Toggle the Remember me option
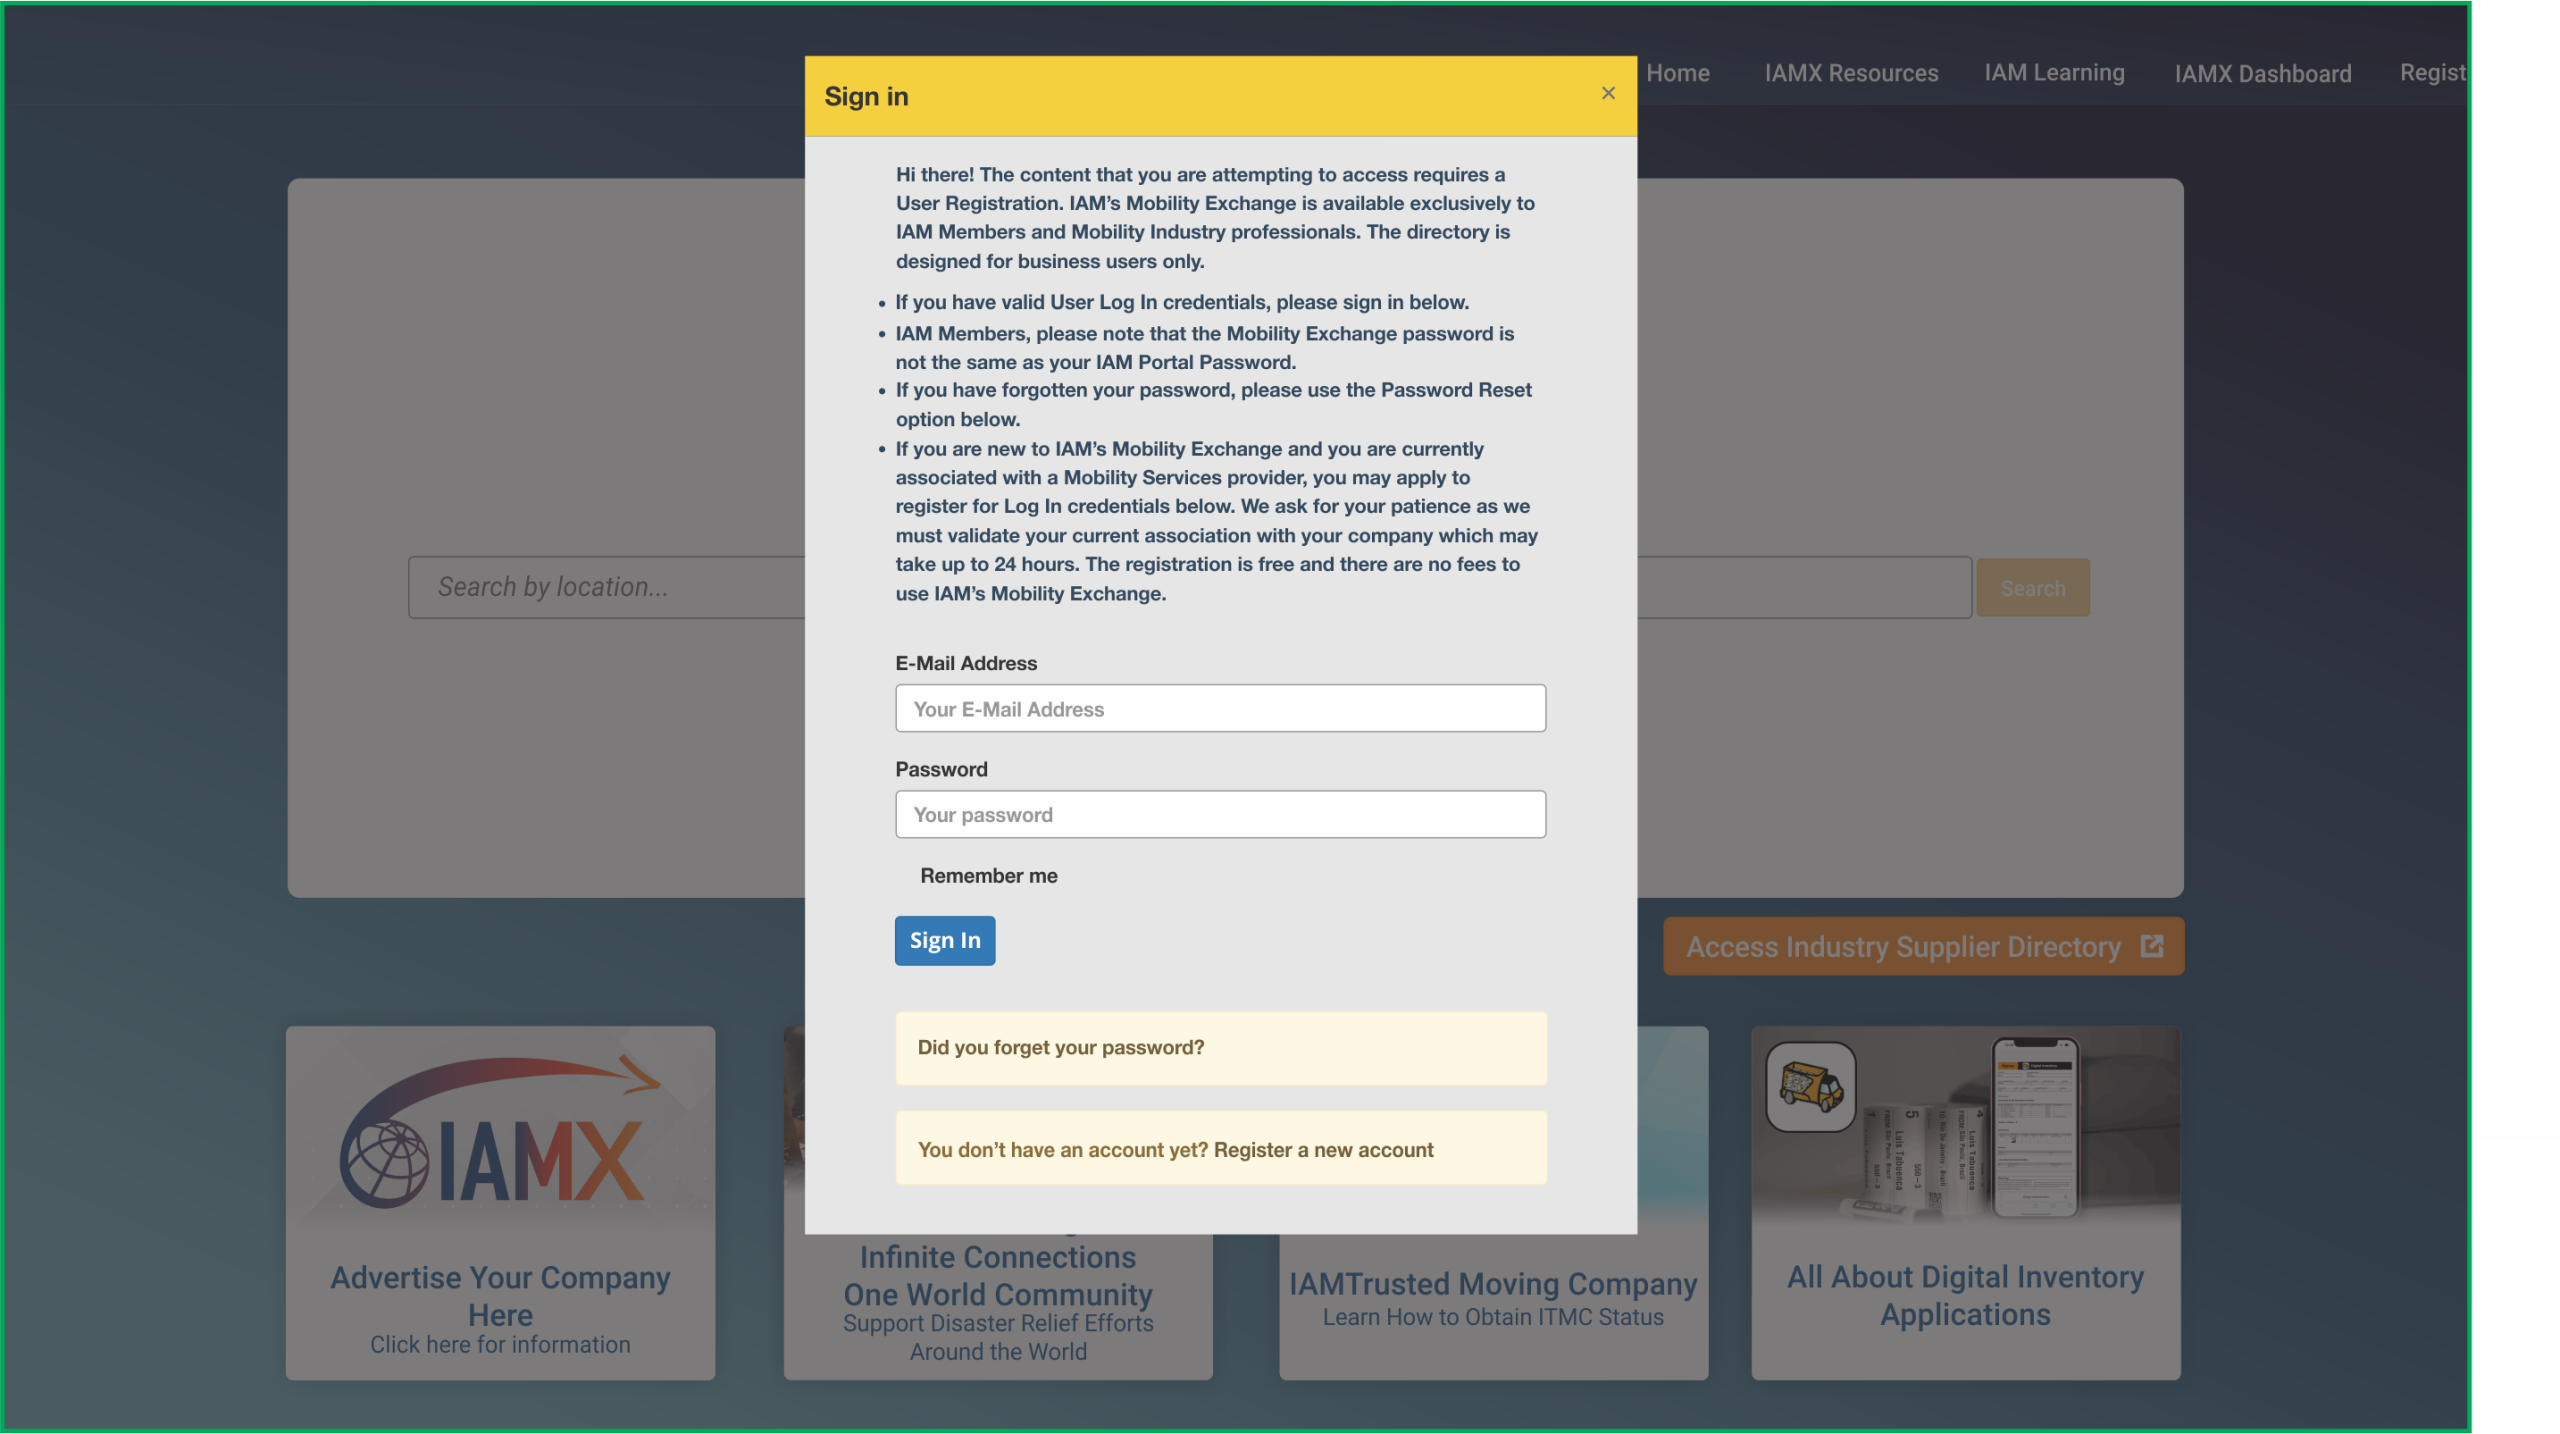This screenshot has width=2560, height=1434. [988, 876]
